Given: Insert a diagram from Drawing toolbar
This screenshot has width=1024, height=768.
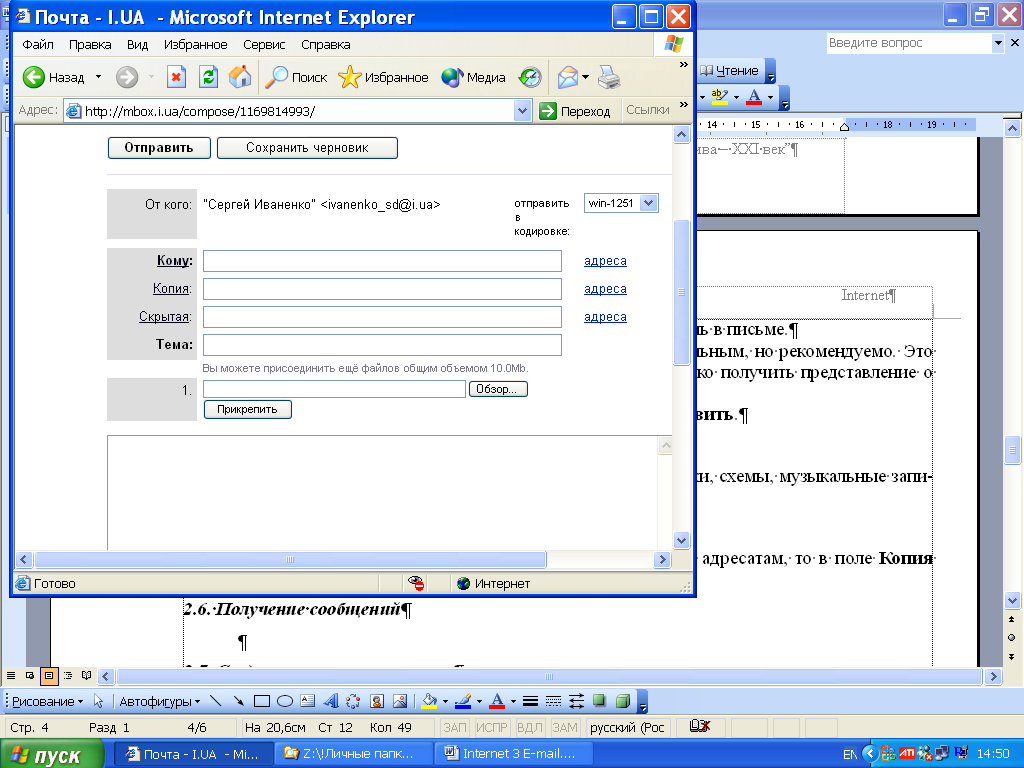Looking at the screenshot, I should (x=353, y=701).
